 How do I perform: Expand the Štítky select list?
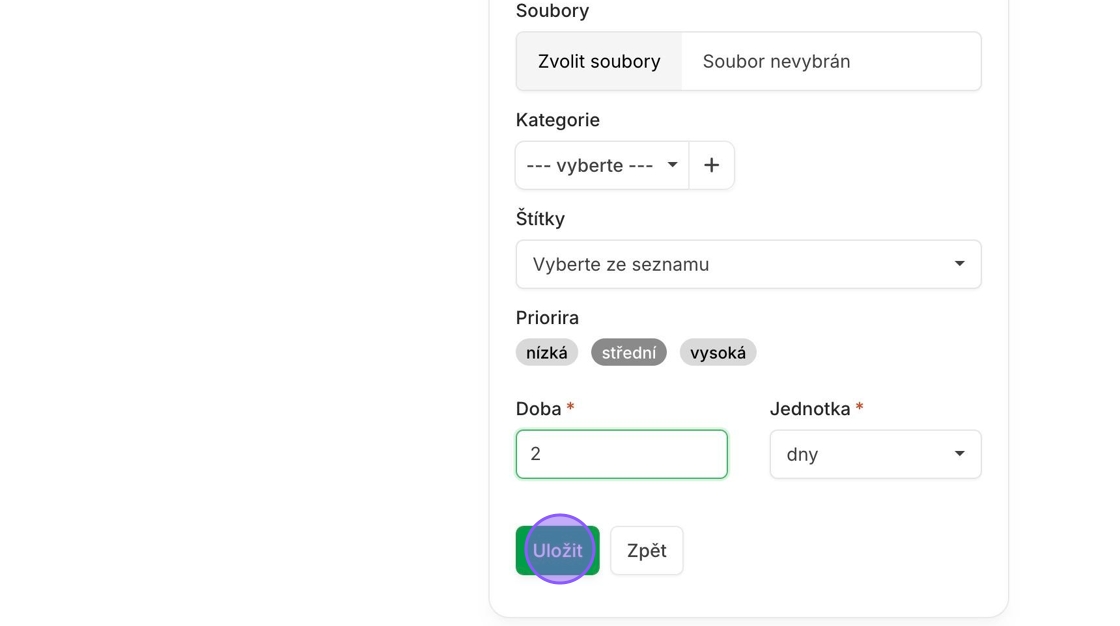[x=748, y=264]
